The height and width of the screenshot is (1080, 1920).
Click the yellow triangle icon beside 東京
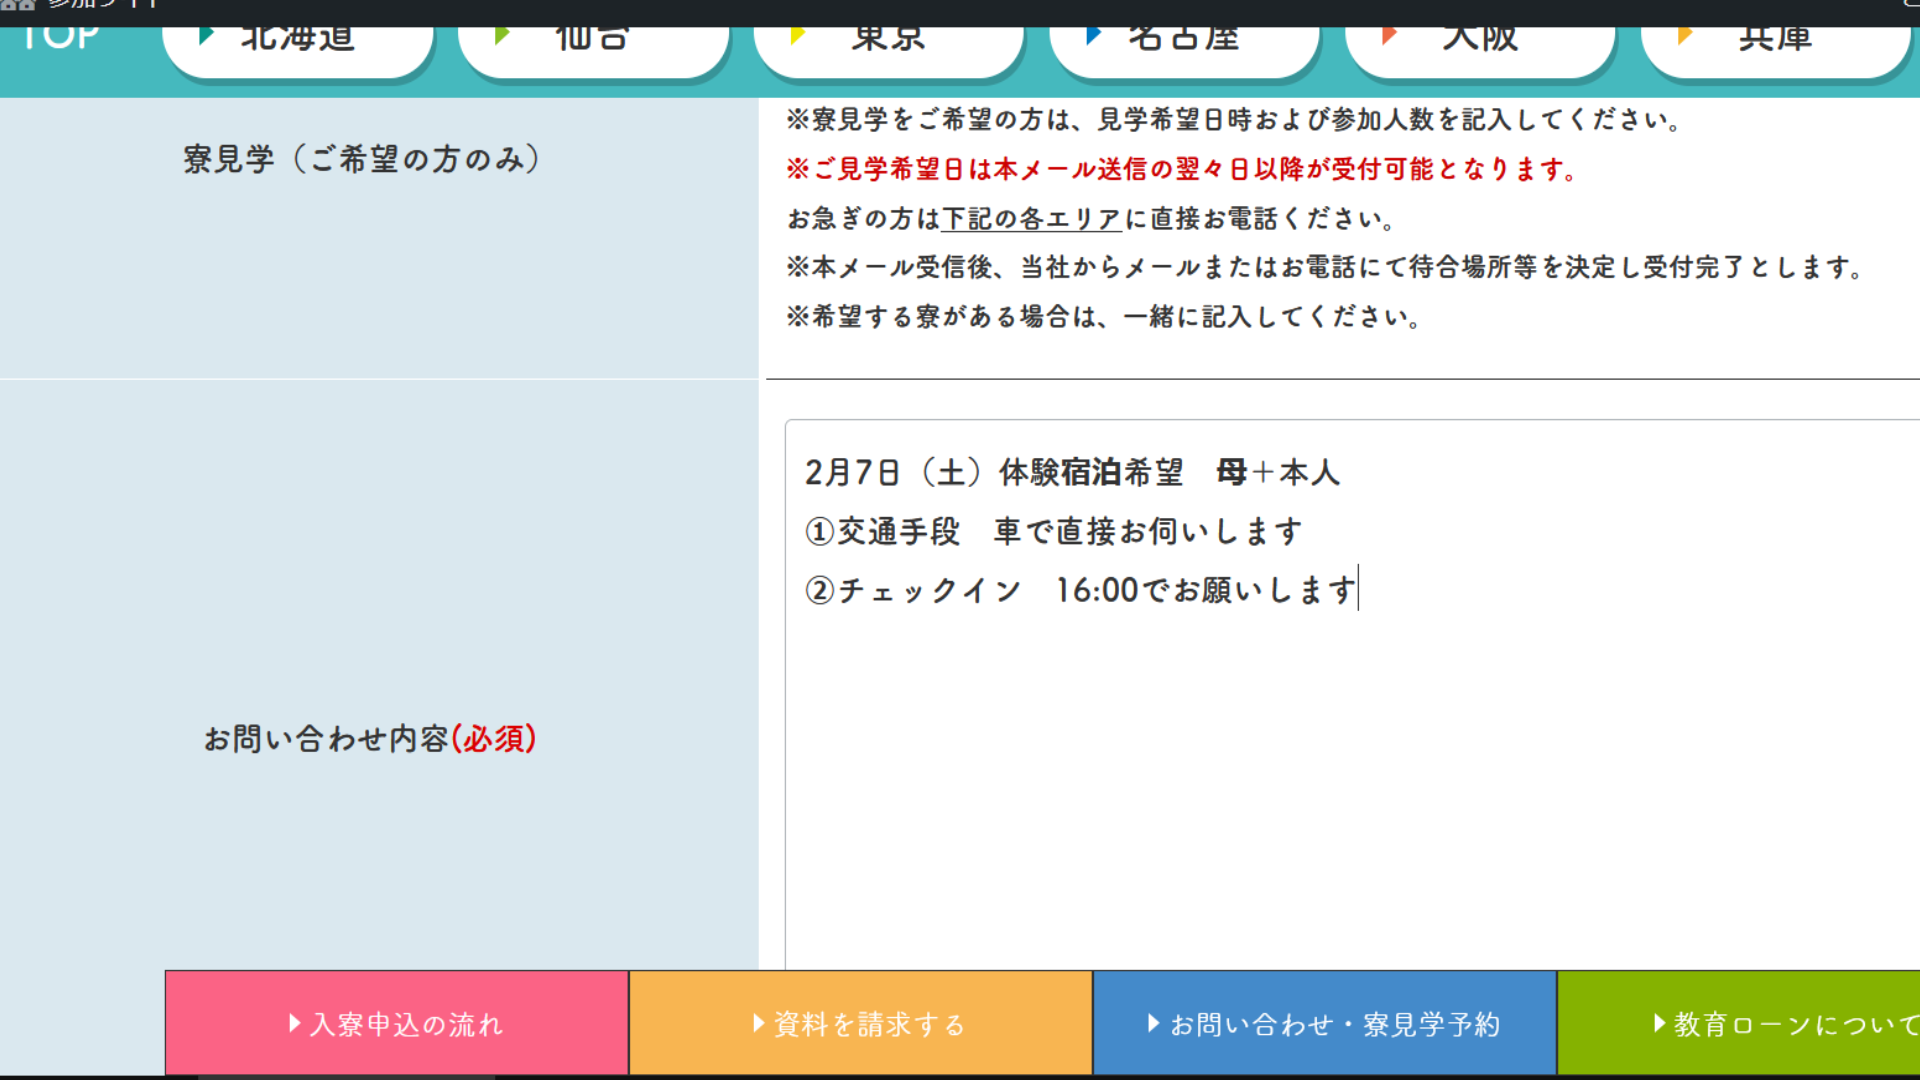pos(797,36)
